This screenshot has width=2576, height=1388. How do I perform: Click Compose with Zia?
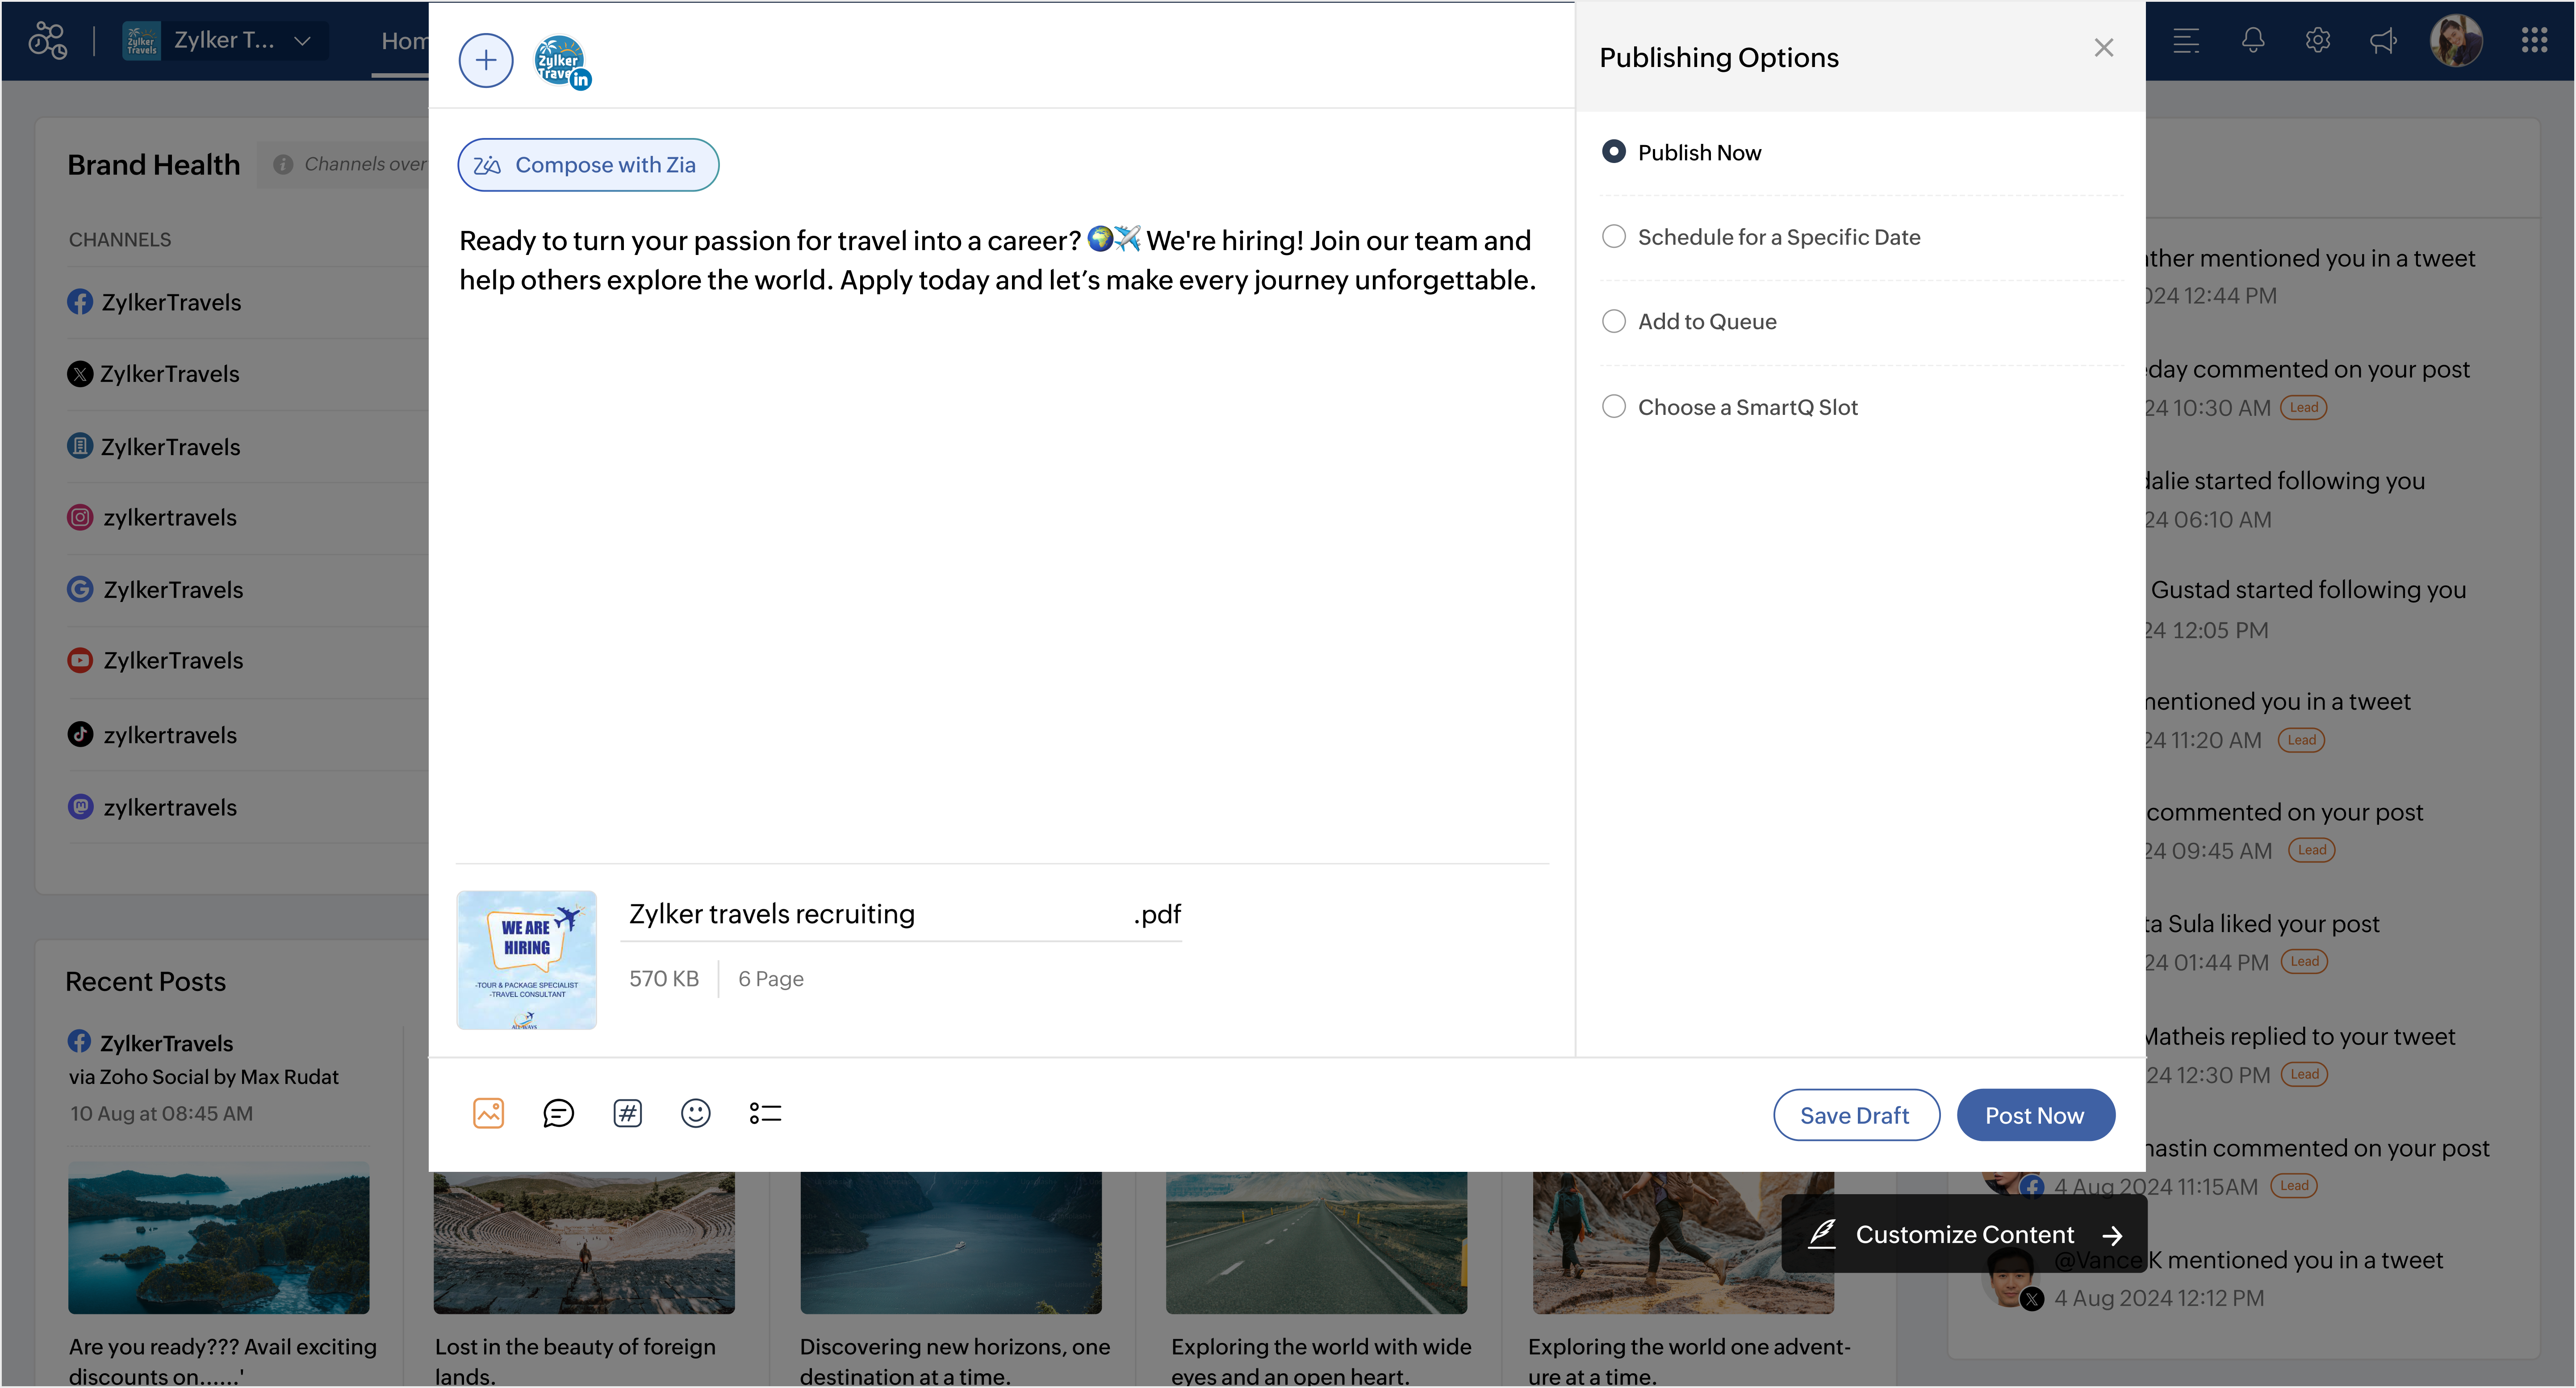point(588,165)
